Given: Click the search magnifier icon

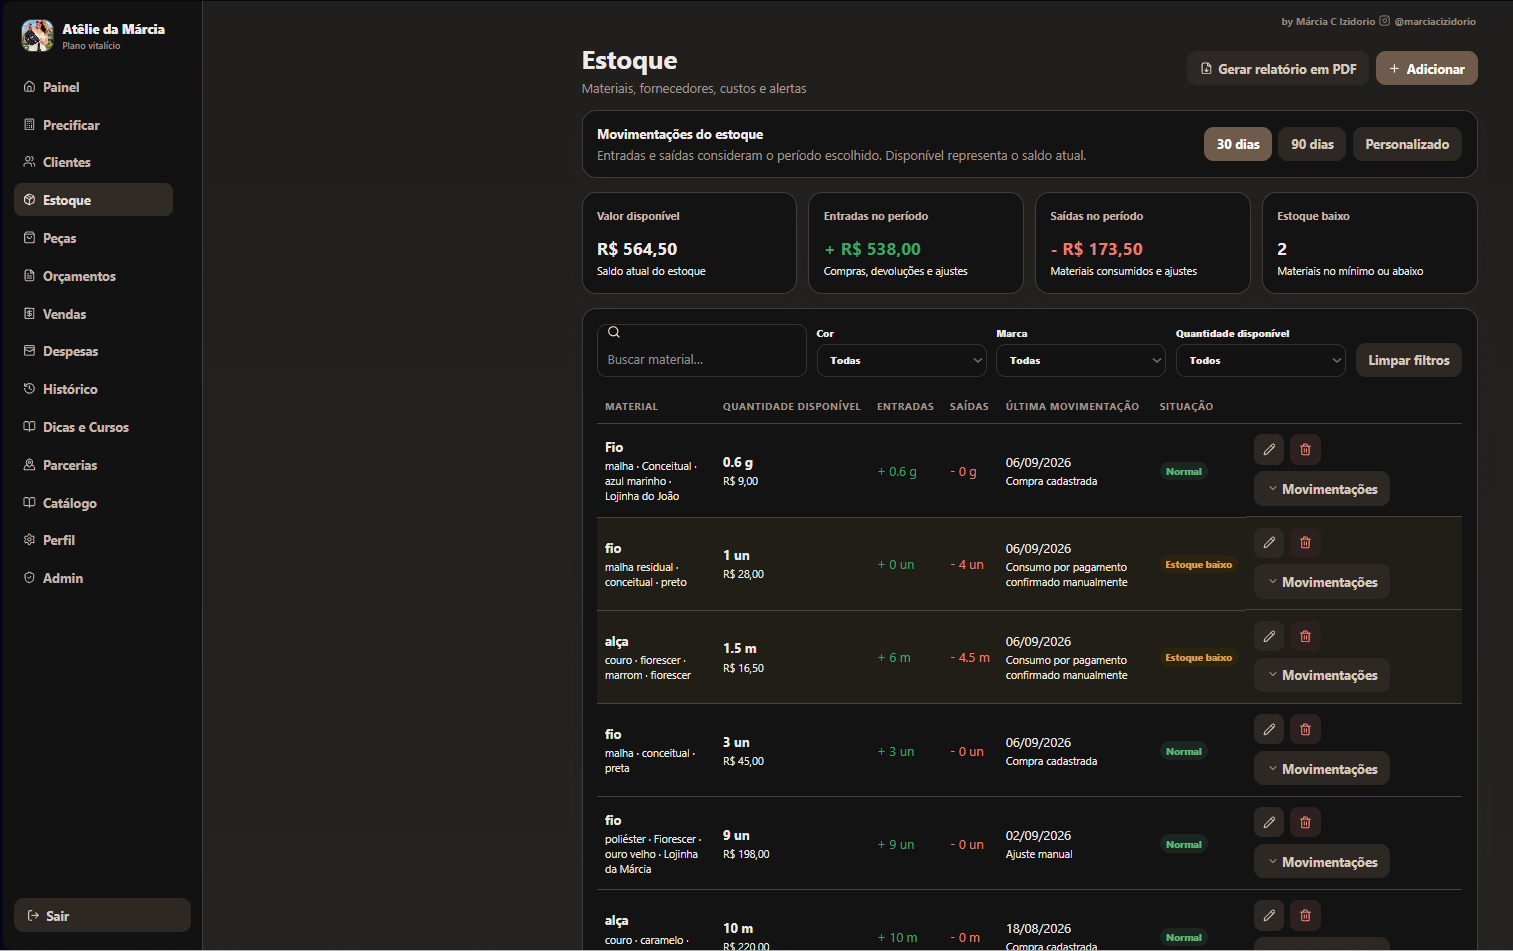Looking at the screenshot, I should 614,332.
